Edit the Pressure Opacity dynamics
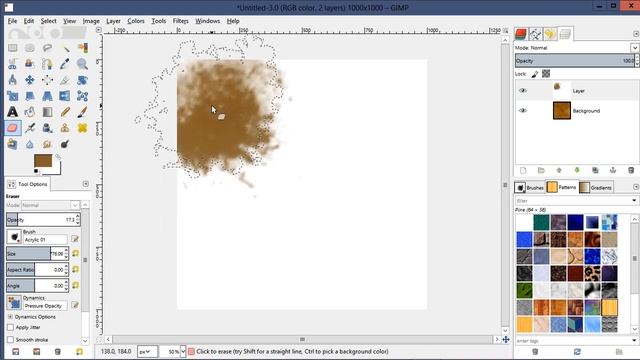Viewport: 640px width, 360px height. 75,305
